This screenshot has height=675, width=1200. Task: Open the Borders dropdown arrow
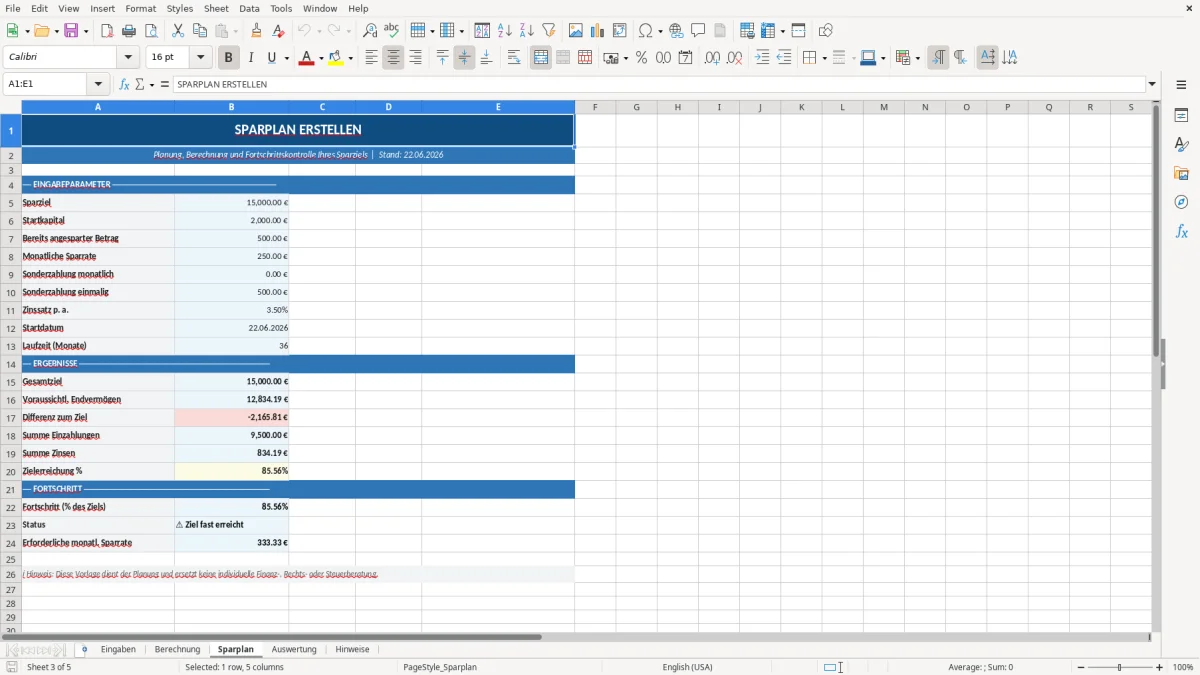click(x=824, y=58)
